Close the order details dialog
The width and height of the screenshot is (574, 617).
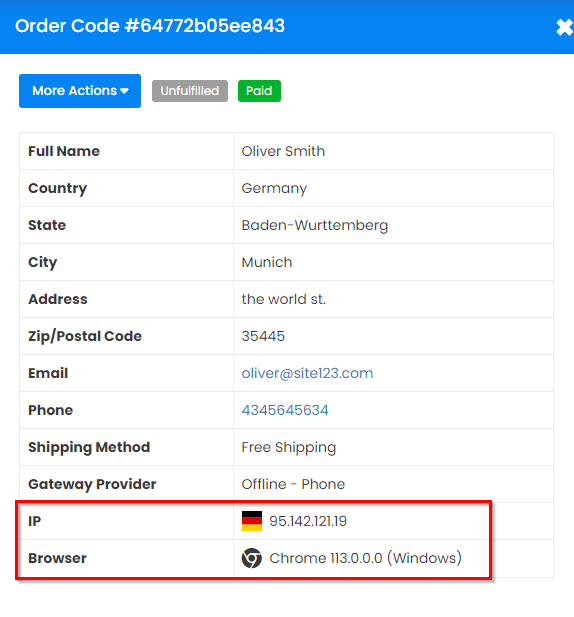565,27
